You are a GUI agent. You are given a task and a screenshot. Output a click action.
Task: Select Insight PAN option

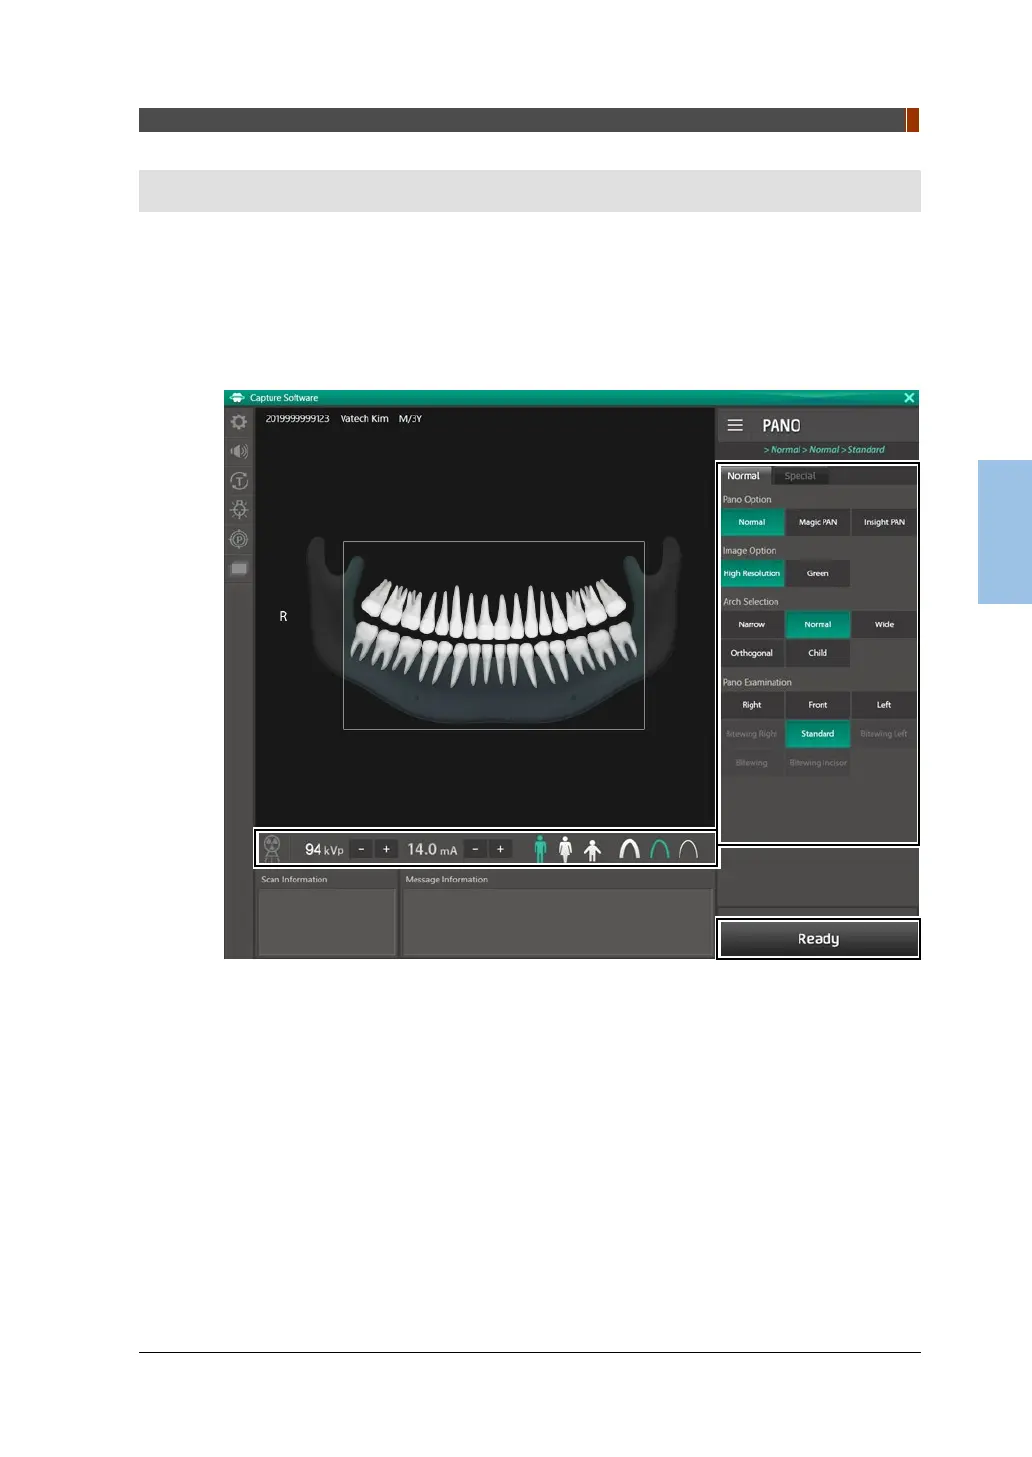click(x=884, y=522)
